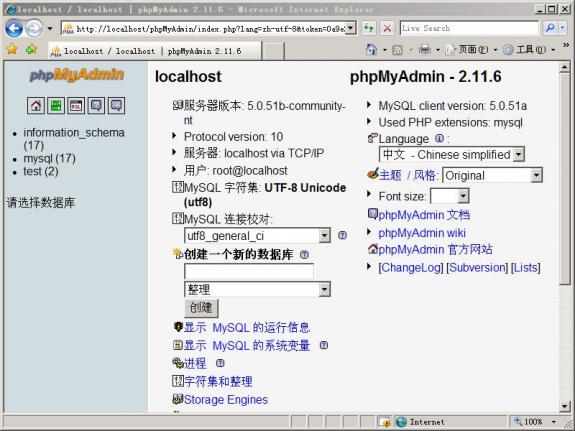
Task: Open the zoom level 100% dropdown
Action: pos(554,422)
